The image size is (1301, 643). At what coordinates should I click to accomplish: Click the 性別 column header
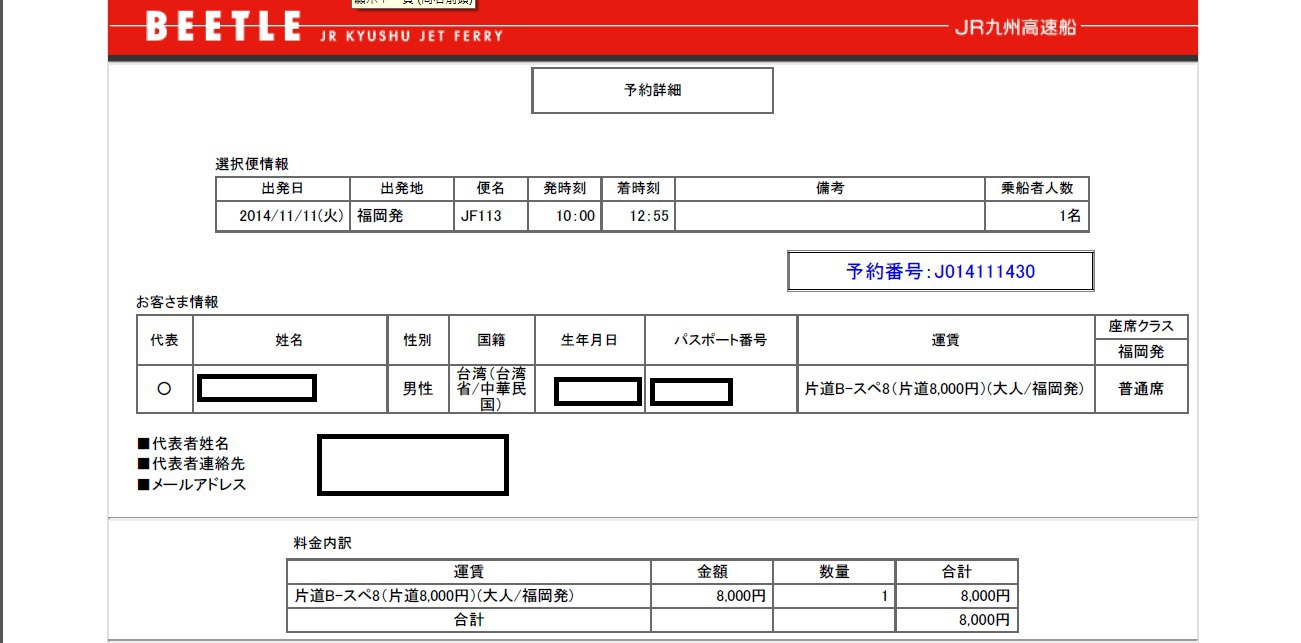tap(417, 340)
